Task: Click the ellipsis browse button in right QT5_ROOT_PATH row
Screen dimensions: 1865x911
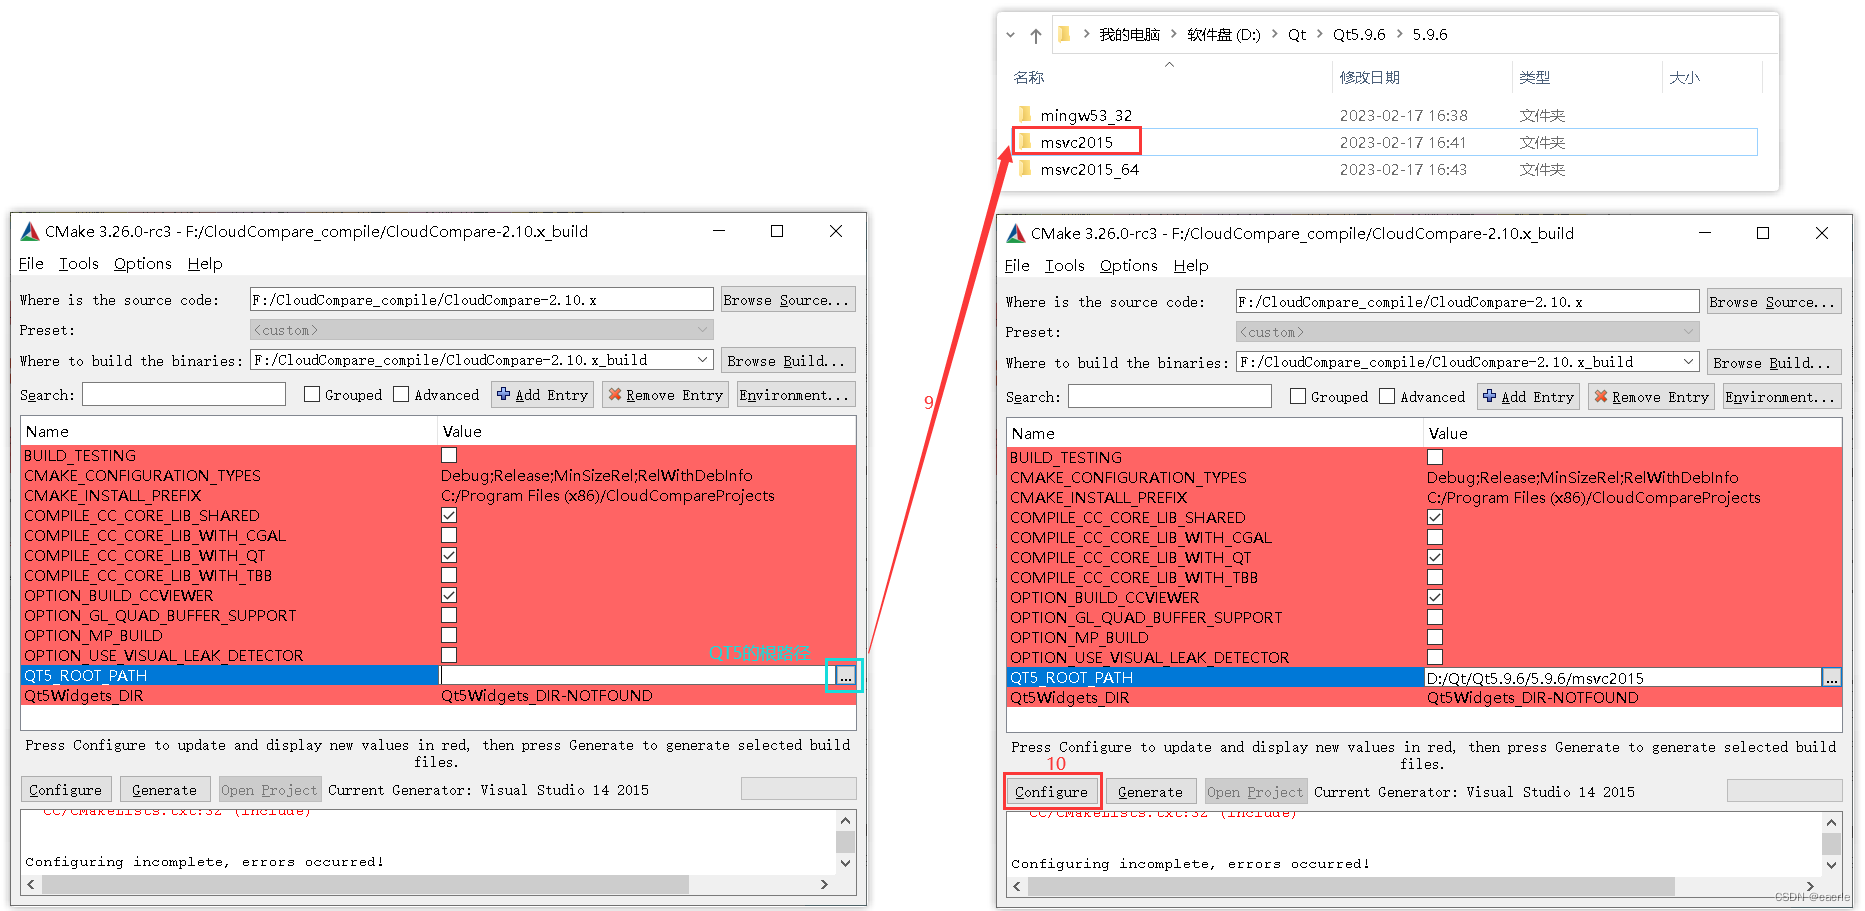Action: pos(1831,679)
